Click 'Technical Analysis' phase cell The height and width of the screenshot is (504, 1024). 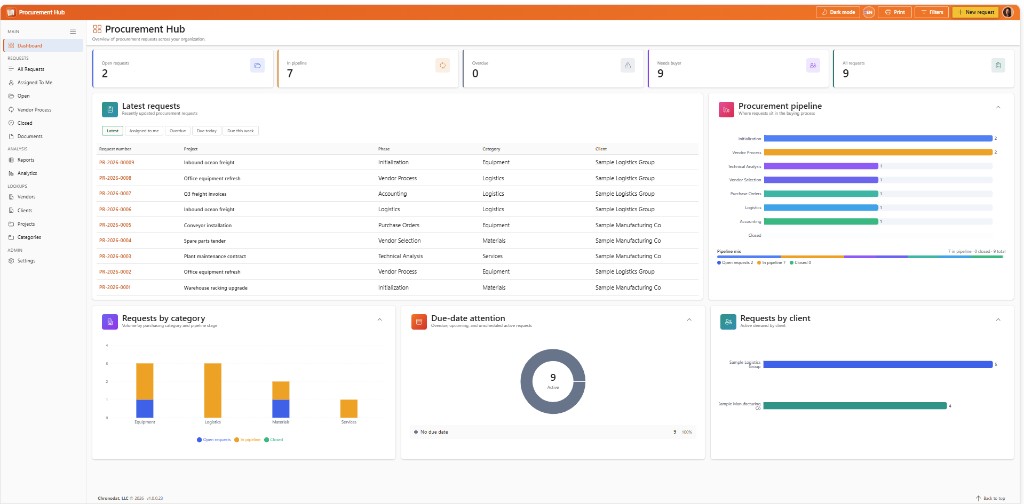point(400,257)
